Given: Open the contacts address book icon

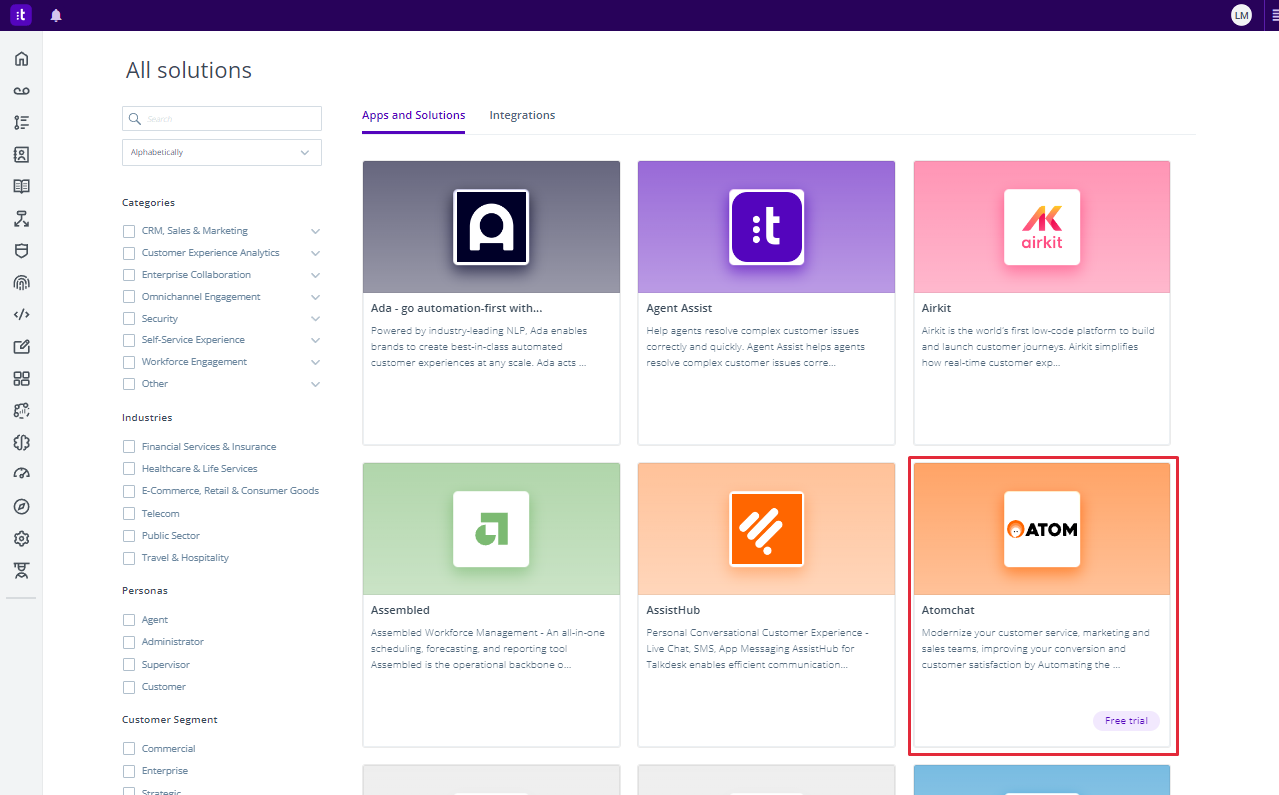Looking at the screenshot, I should click(x=21, y=155).
